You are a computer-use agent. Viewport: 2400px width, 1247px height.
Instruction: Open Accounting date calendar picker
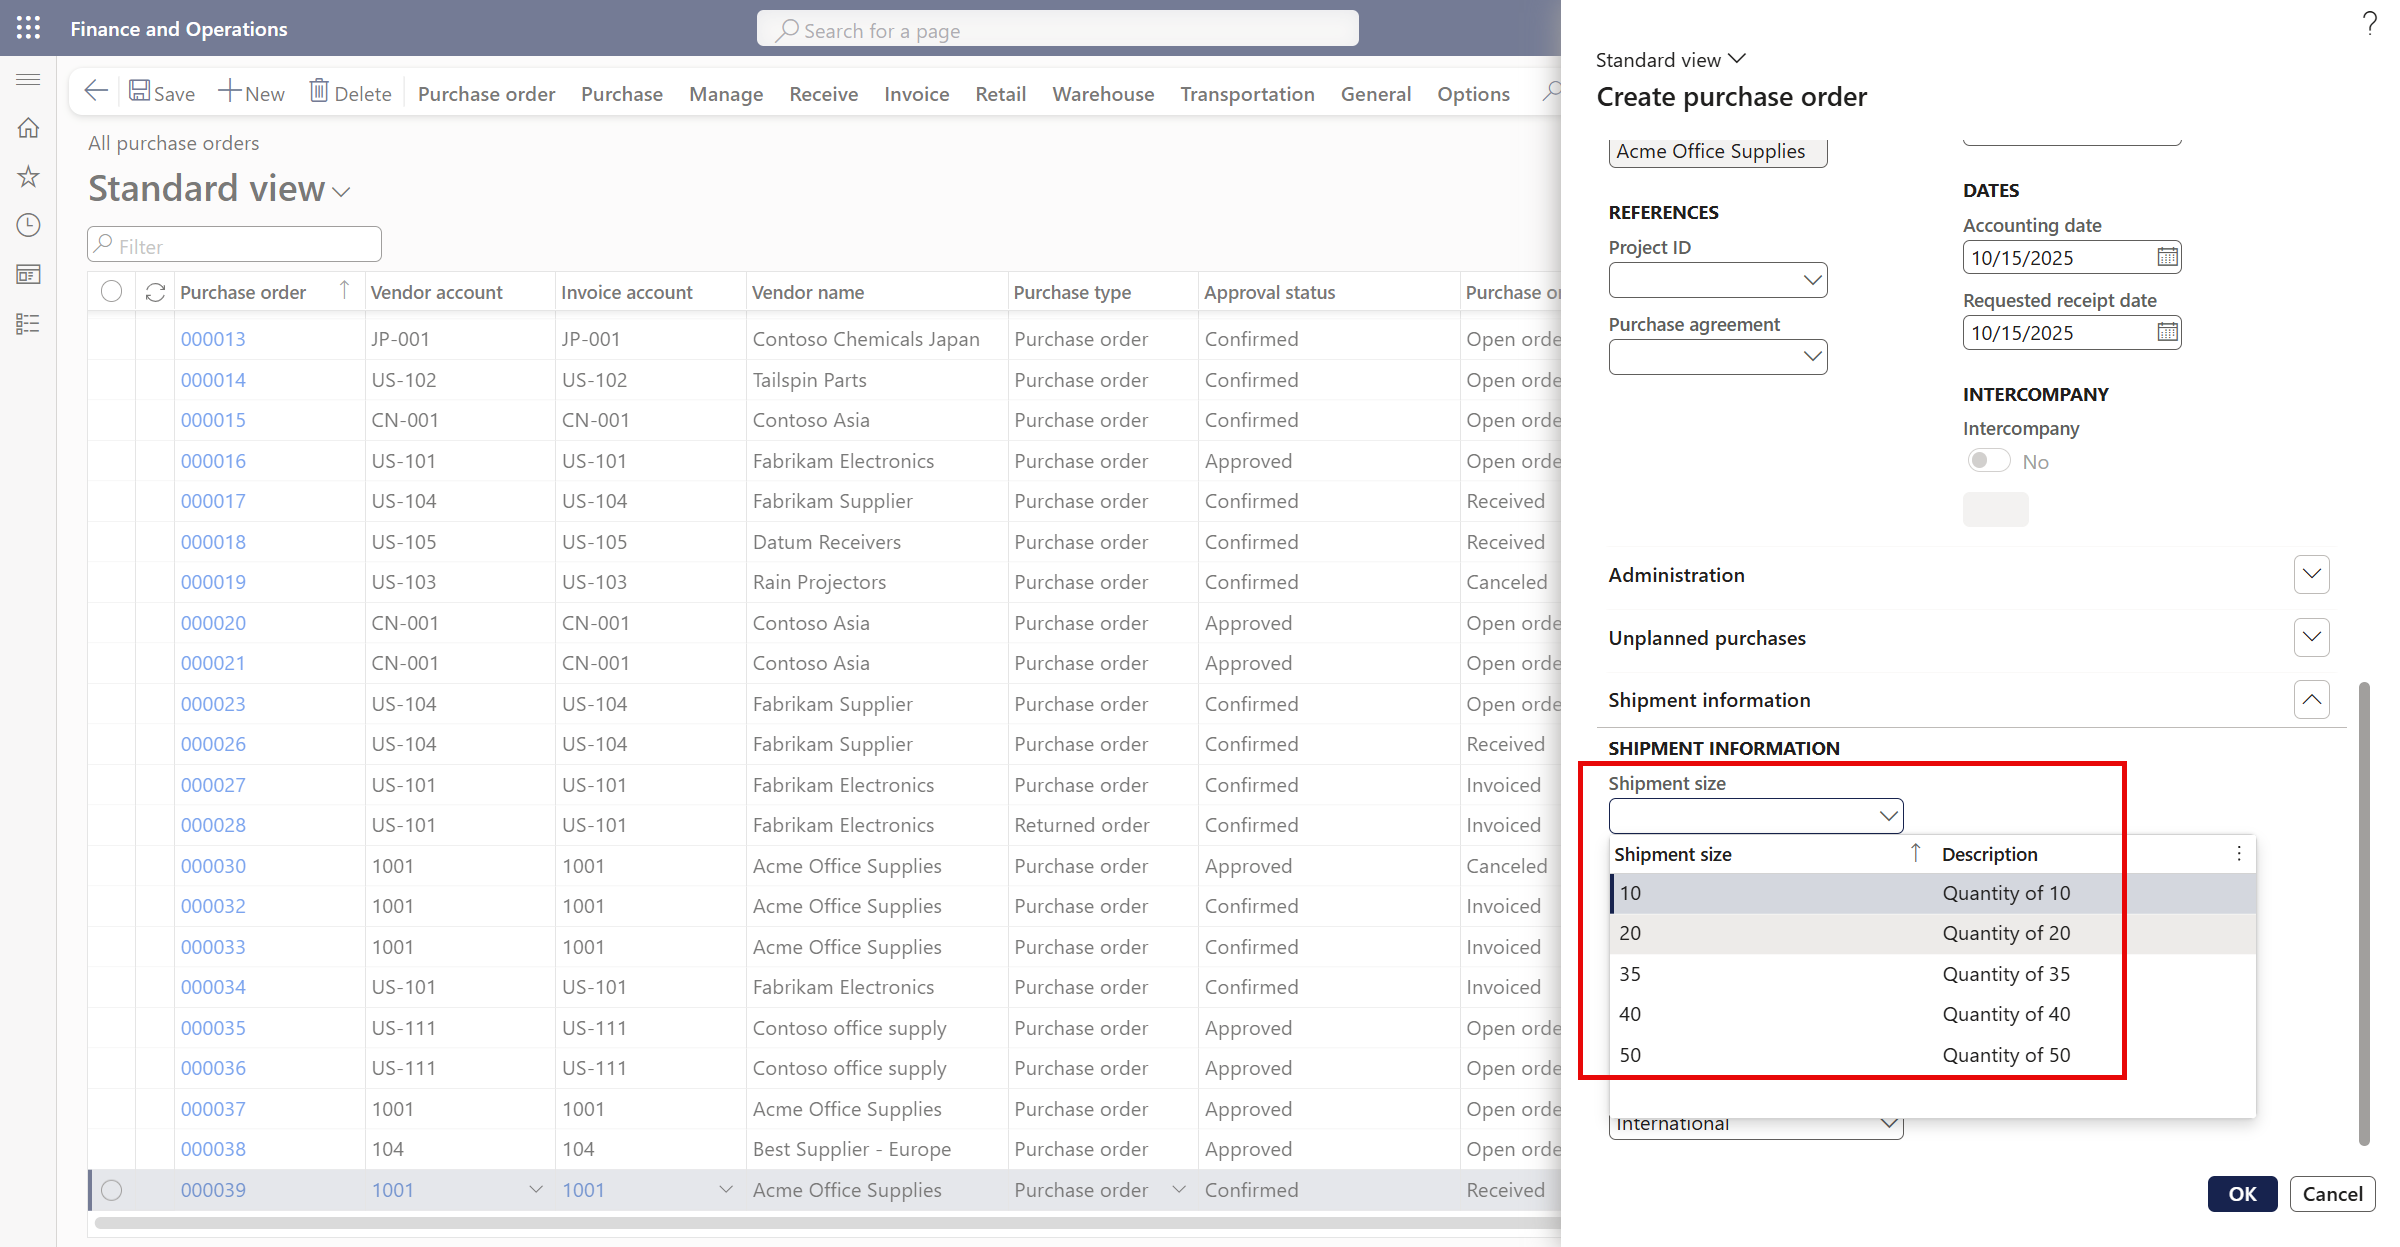[2167, 258]
